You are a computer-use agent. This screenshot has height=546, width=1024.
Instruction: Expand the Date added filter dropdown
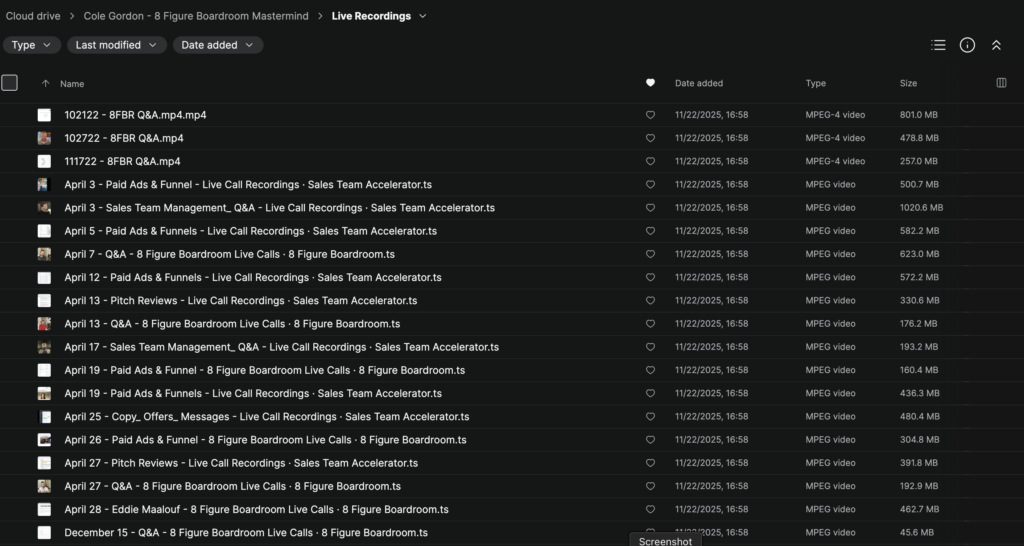pyautogui.click(x=217, y=45)
